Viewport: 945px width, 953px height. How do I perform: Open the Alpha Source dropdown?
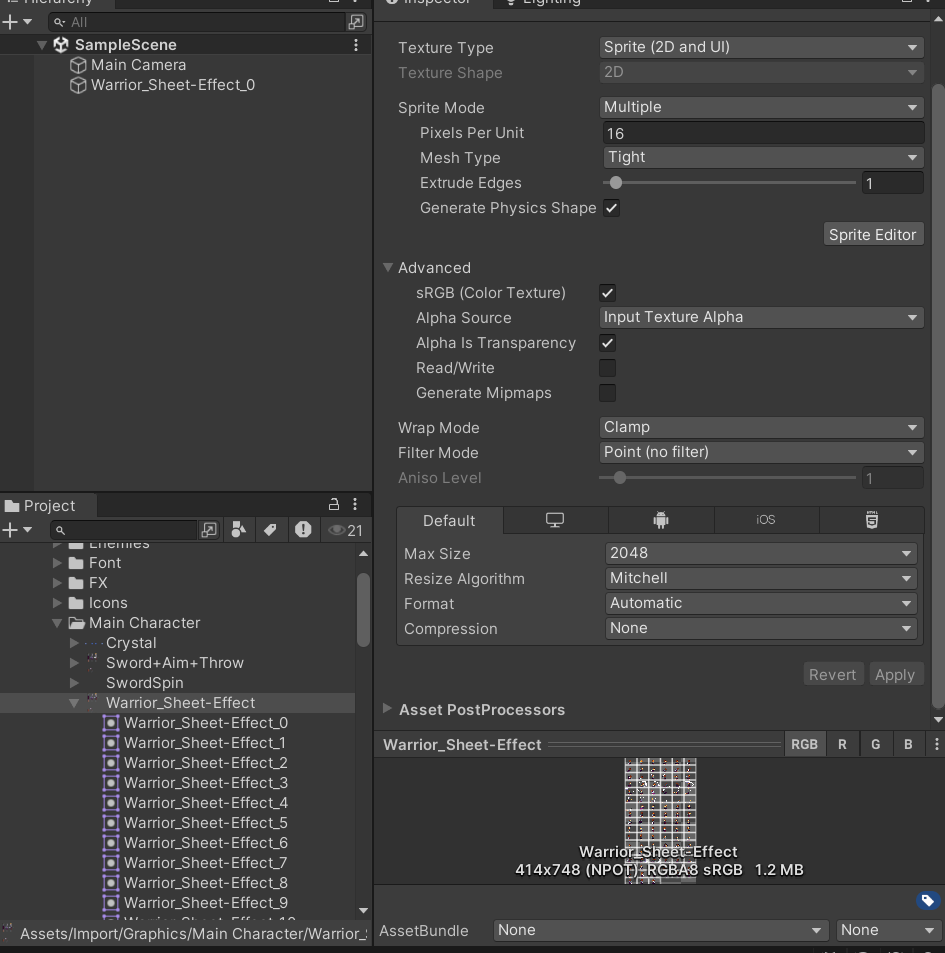[x=761, y=317]
